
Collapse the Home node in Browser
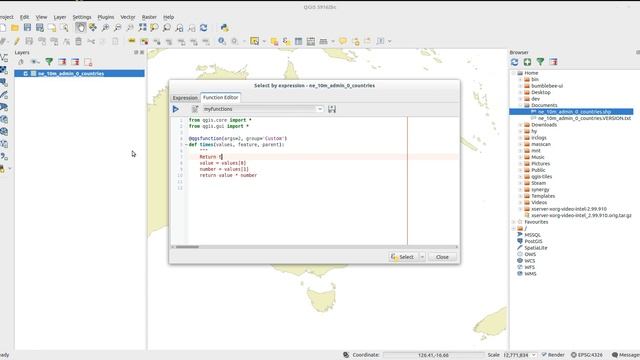point(514,73)
